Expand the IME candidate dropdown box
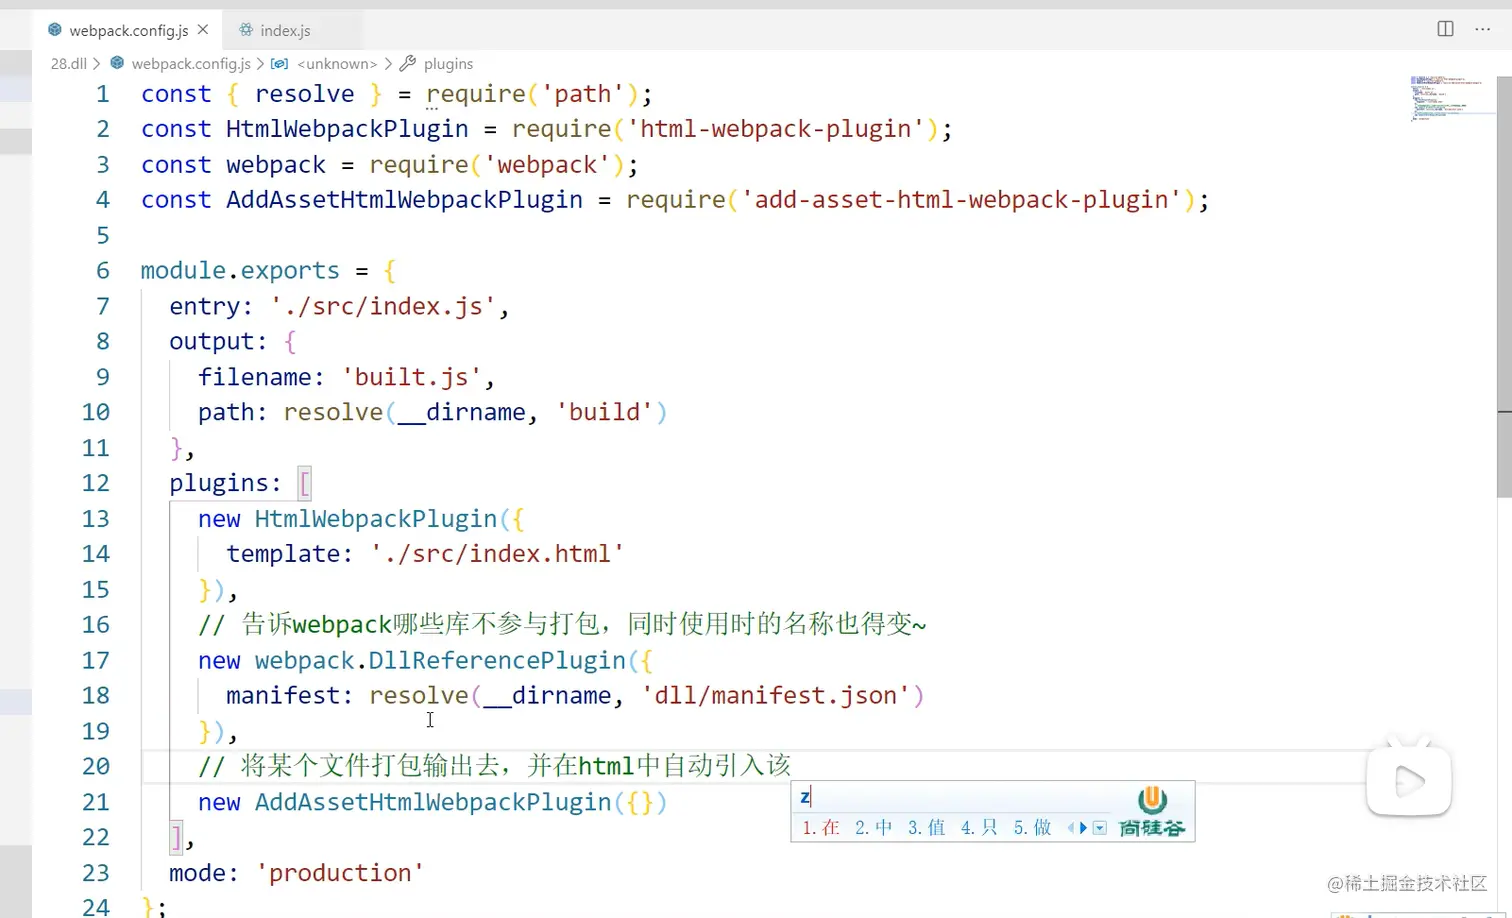 tap(1100, 828)
